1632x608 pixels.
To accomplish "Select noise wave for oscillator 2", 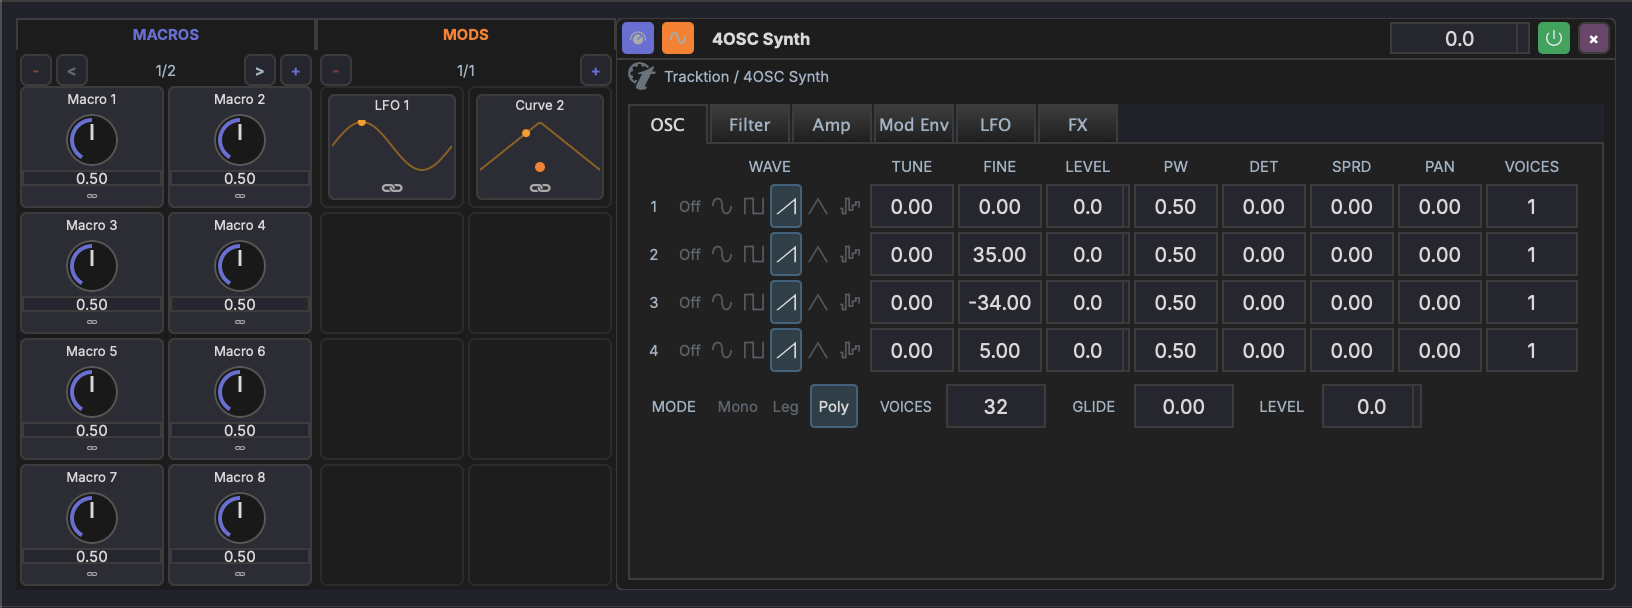I will 850,255.
